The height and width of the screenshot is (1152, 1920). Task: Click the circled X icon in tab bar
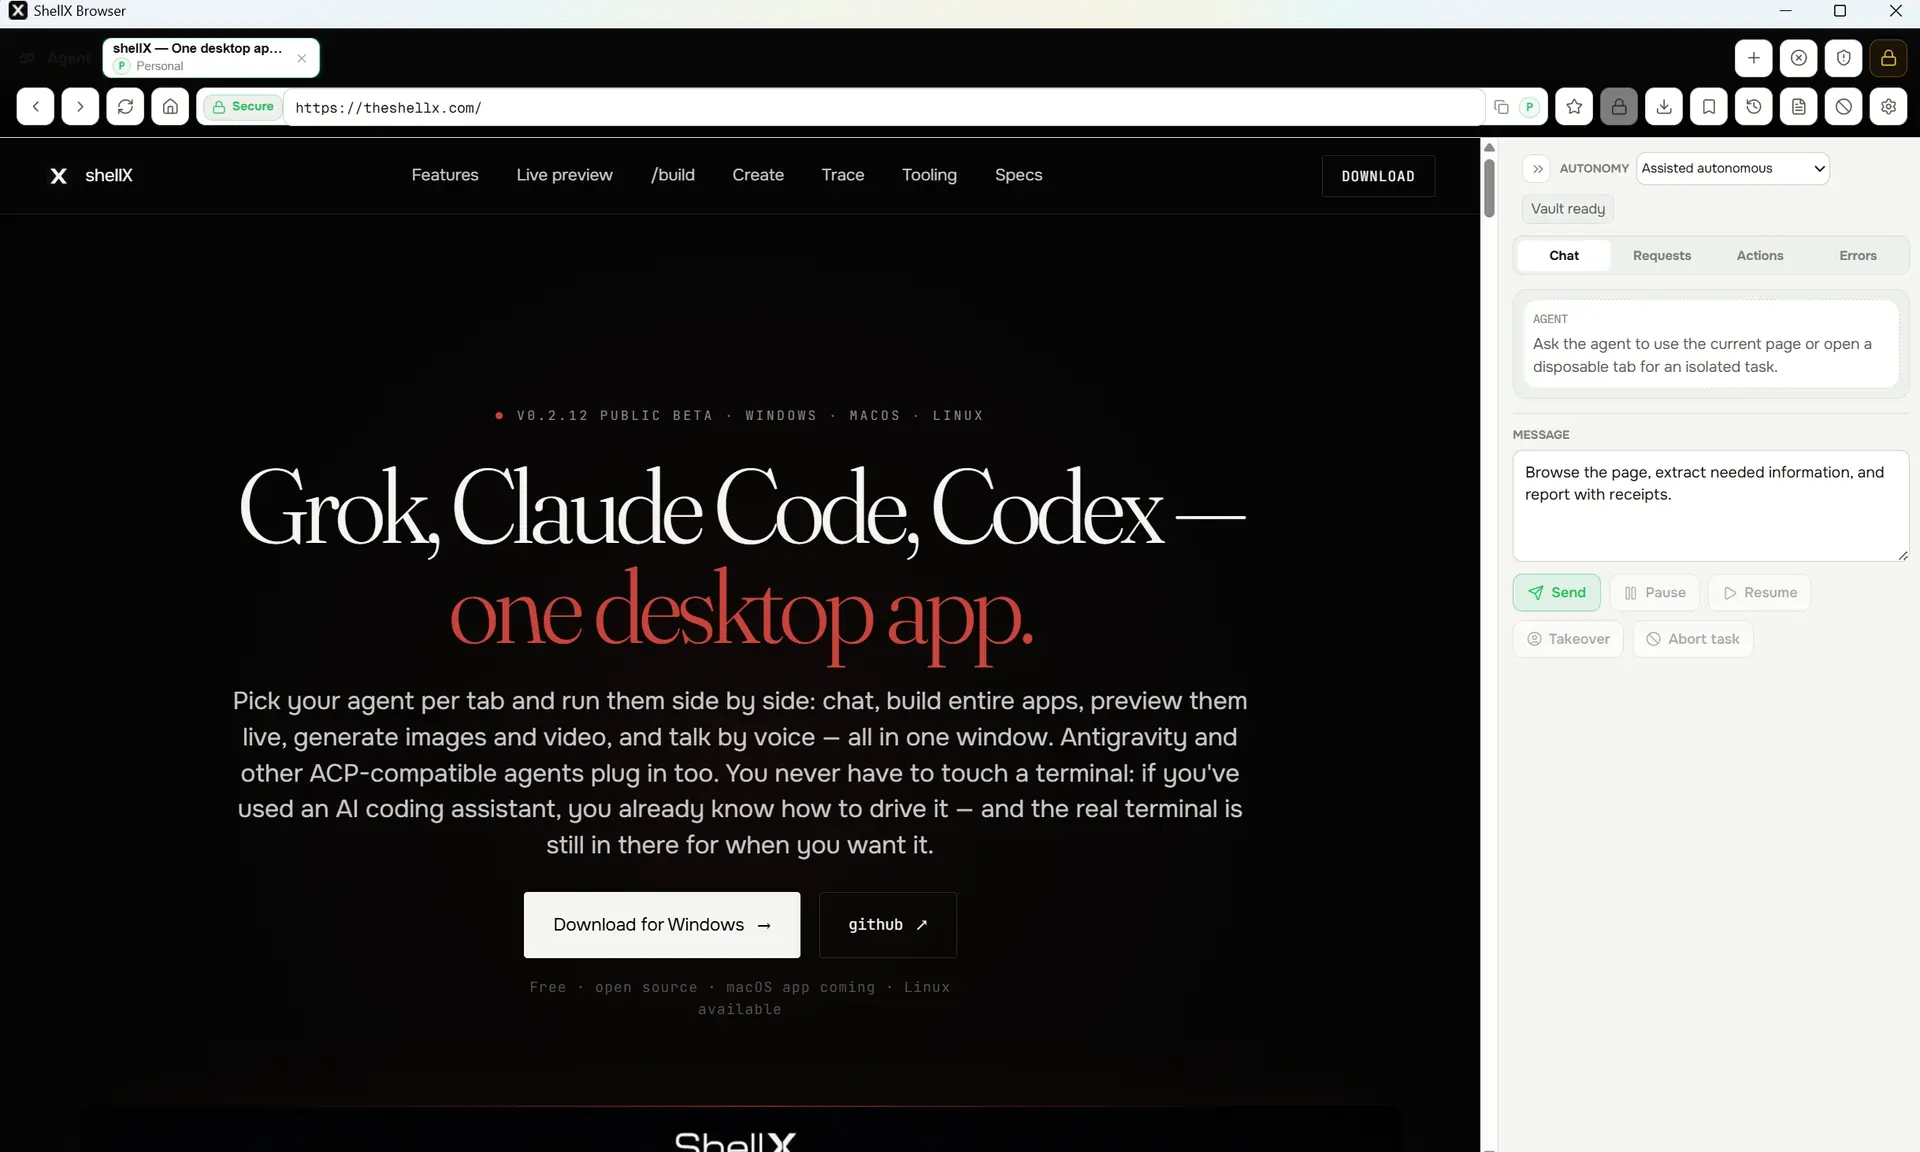1799,58
